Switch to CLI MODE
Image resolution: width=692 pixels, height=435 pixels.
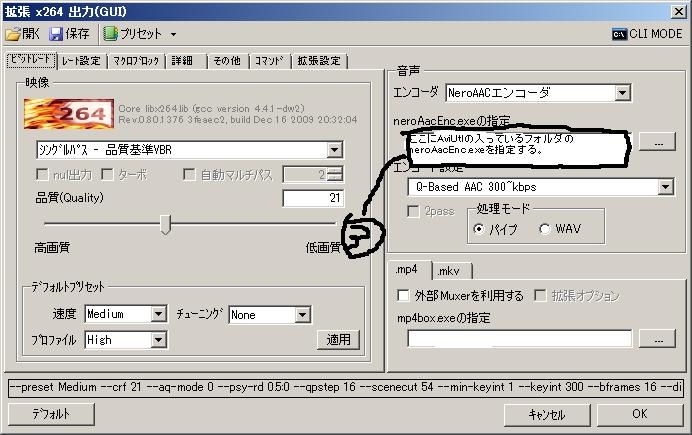pos(647,34)
